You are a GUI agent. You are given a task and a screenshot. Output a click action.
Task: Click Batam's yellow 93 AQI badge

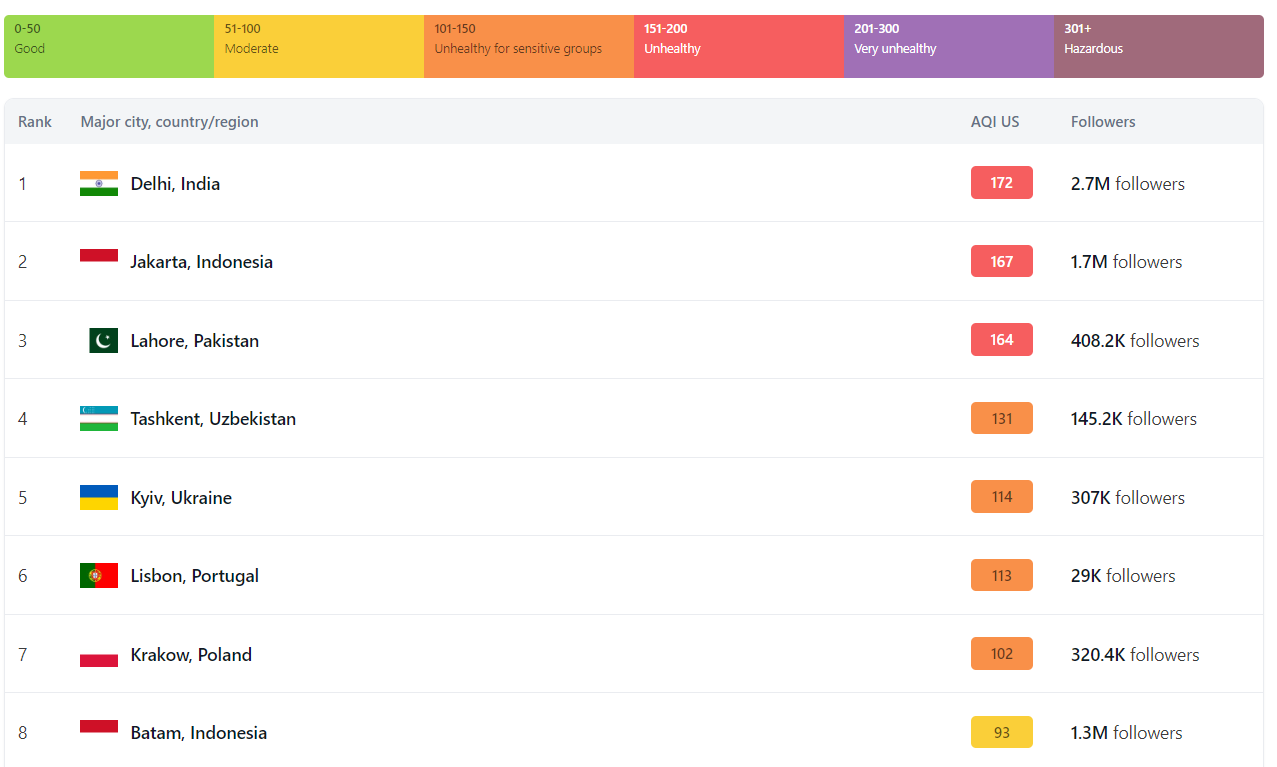pyautogui.click(x=1001, y=733)
